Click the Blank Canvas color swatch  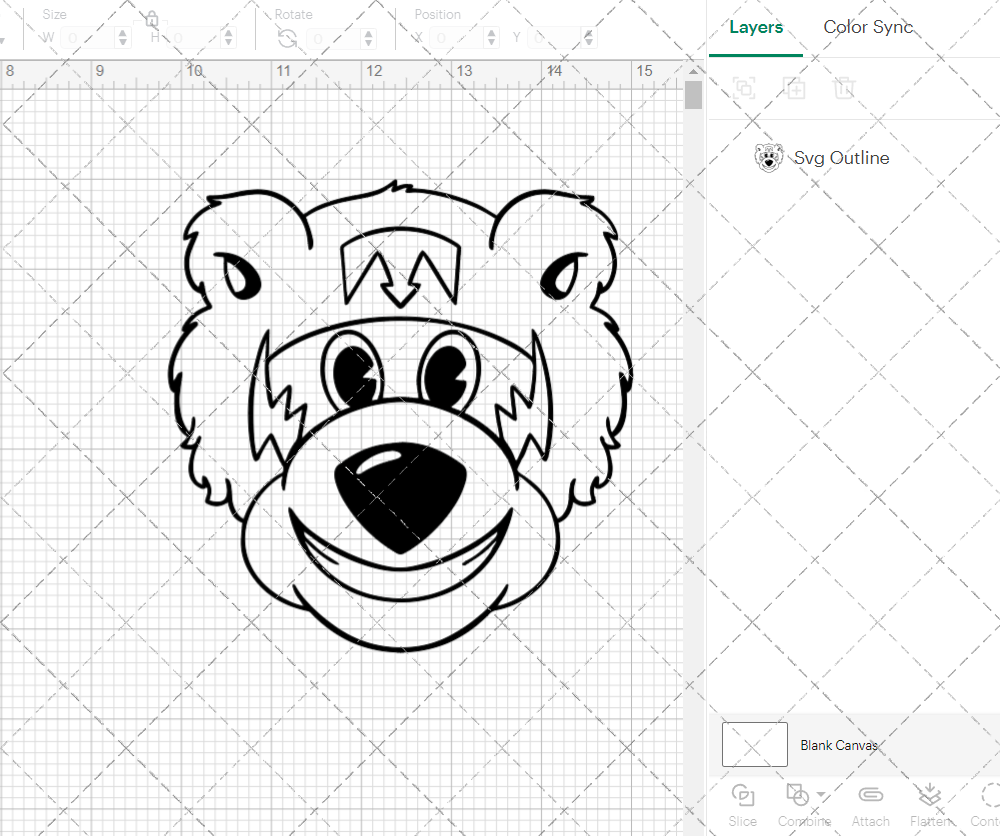(x=754, y=744)
